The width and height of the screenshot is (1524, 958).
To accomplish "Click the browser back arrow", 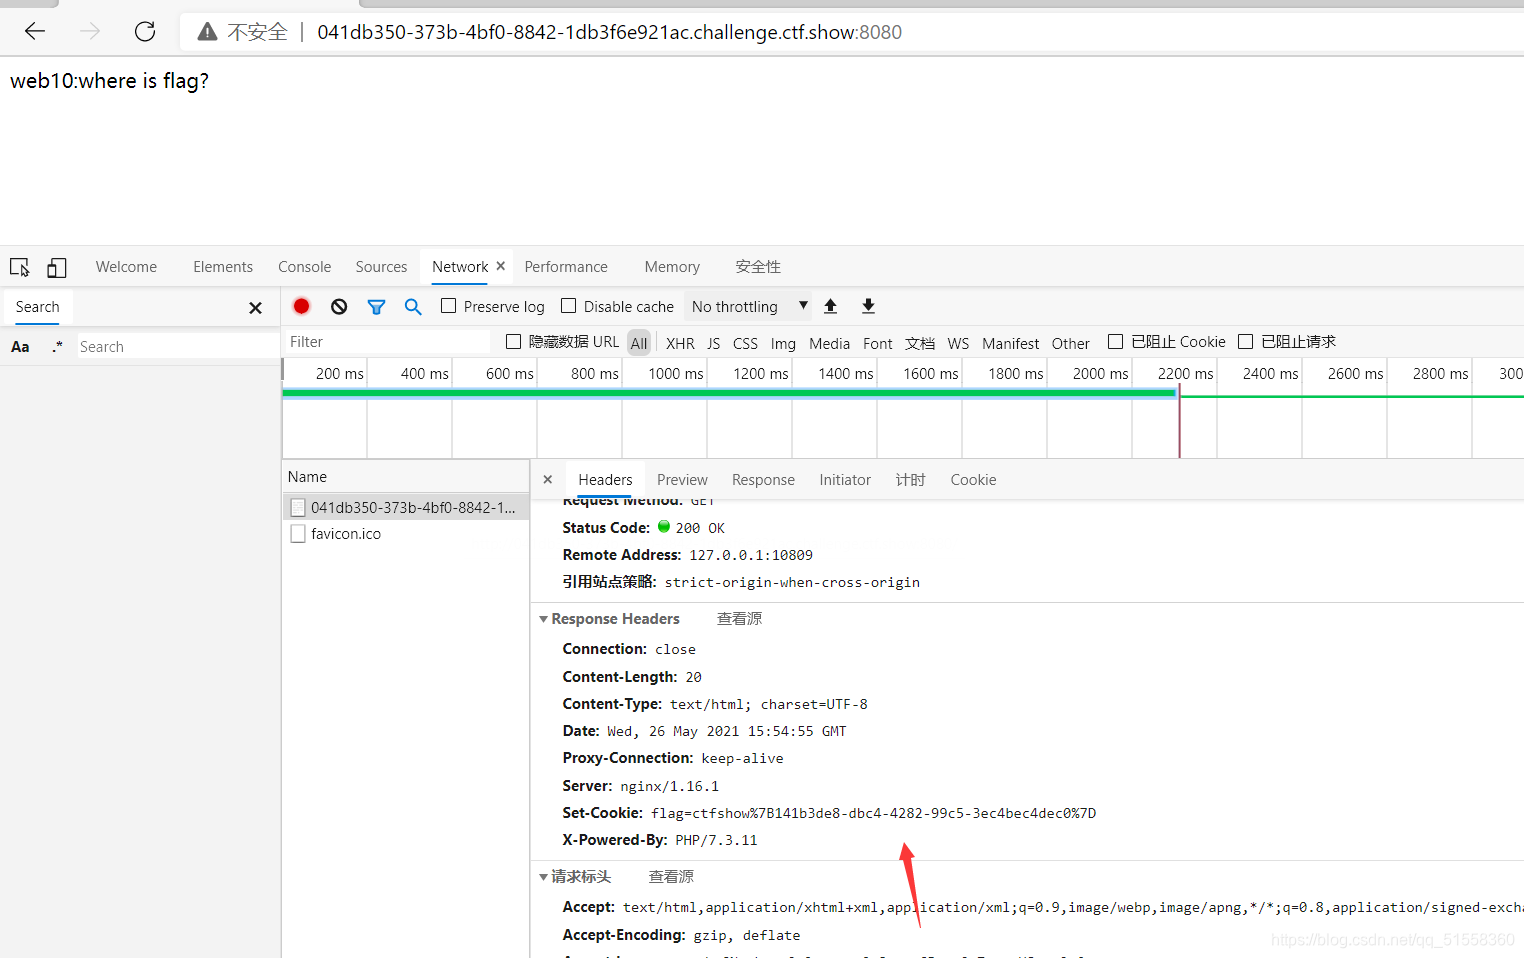I will [35, 31].
